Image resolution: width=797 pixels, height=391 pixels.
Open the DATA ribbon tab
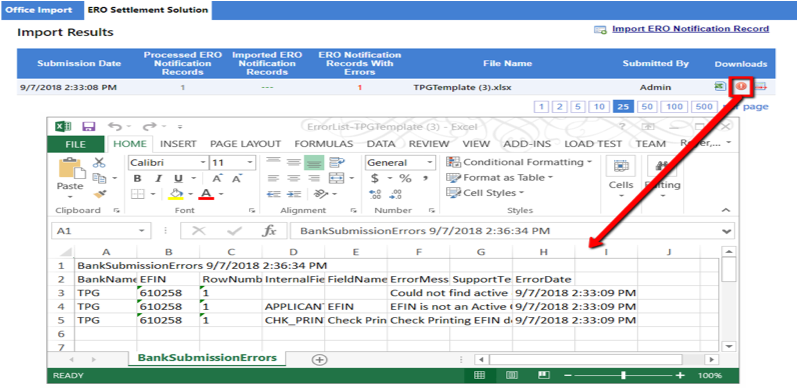tap(381, 144)
